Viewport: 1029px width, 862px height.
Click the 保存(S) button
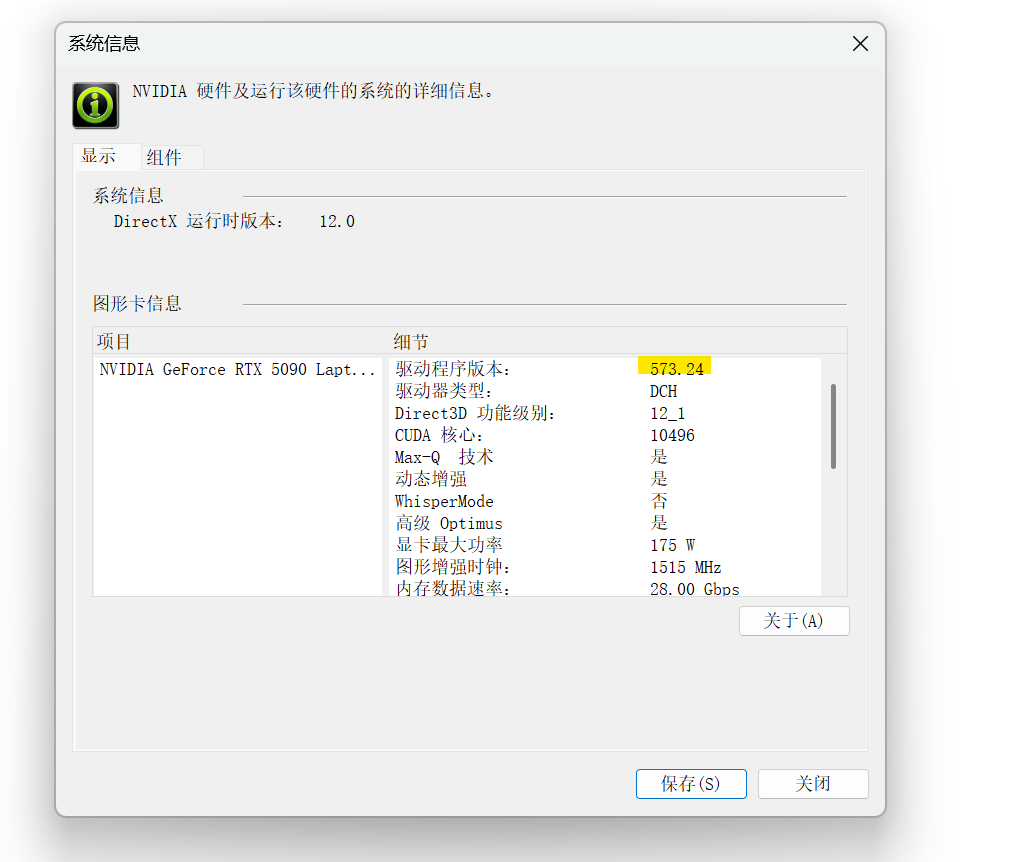[x=691, y=784]
